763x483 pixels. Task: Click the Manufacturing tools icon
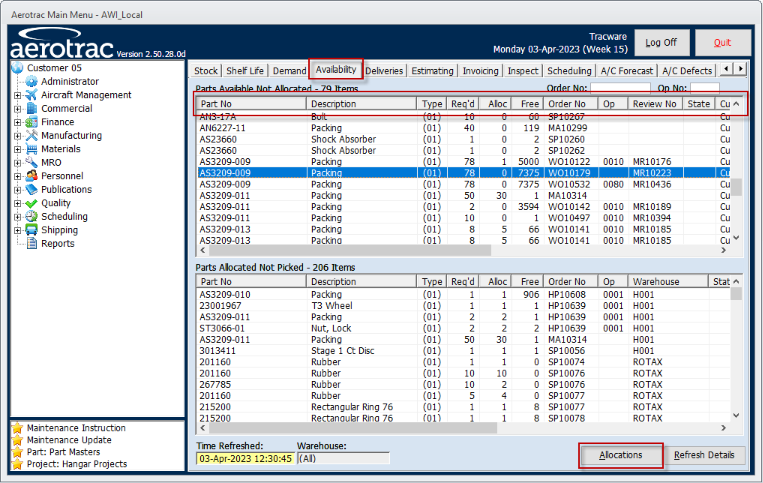pyautogui.click(x=32, y=136)
